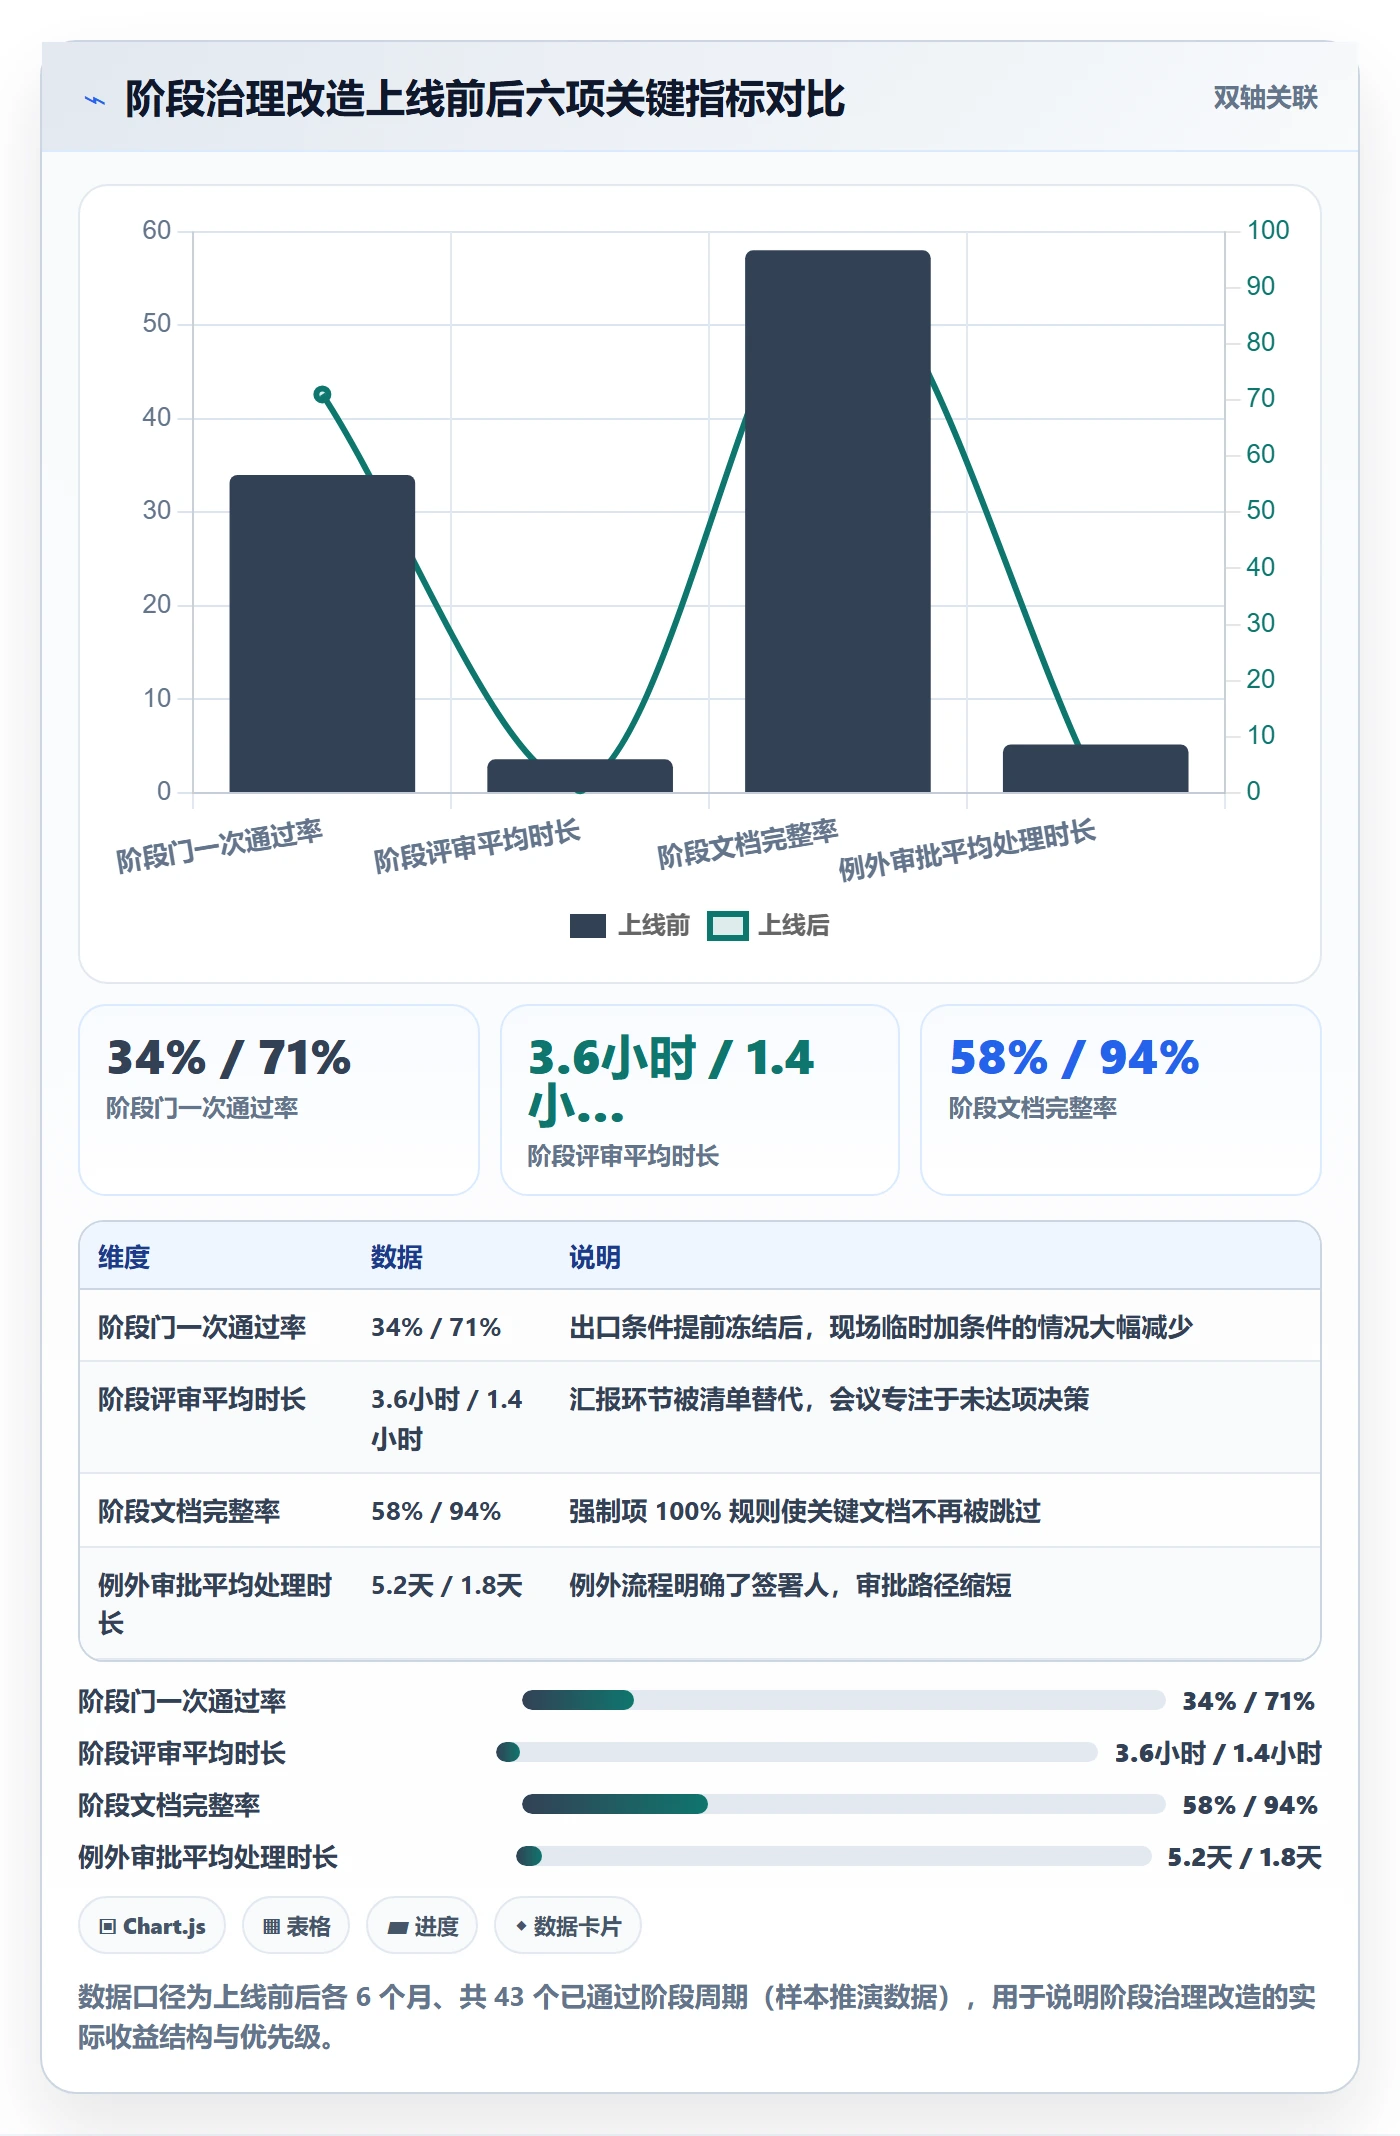1400x2136 pixels.
Task: Click the 双轴关联 label in header
Action: [x=1265, y=97]
